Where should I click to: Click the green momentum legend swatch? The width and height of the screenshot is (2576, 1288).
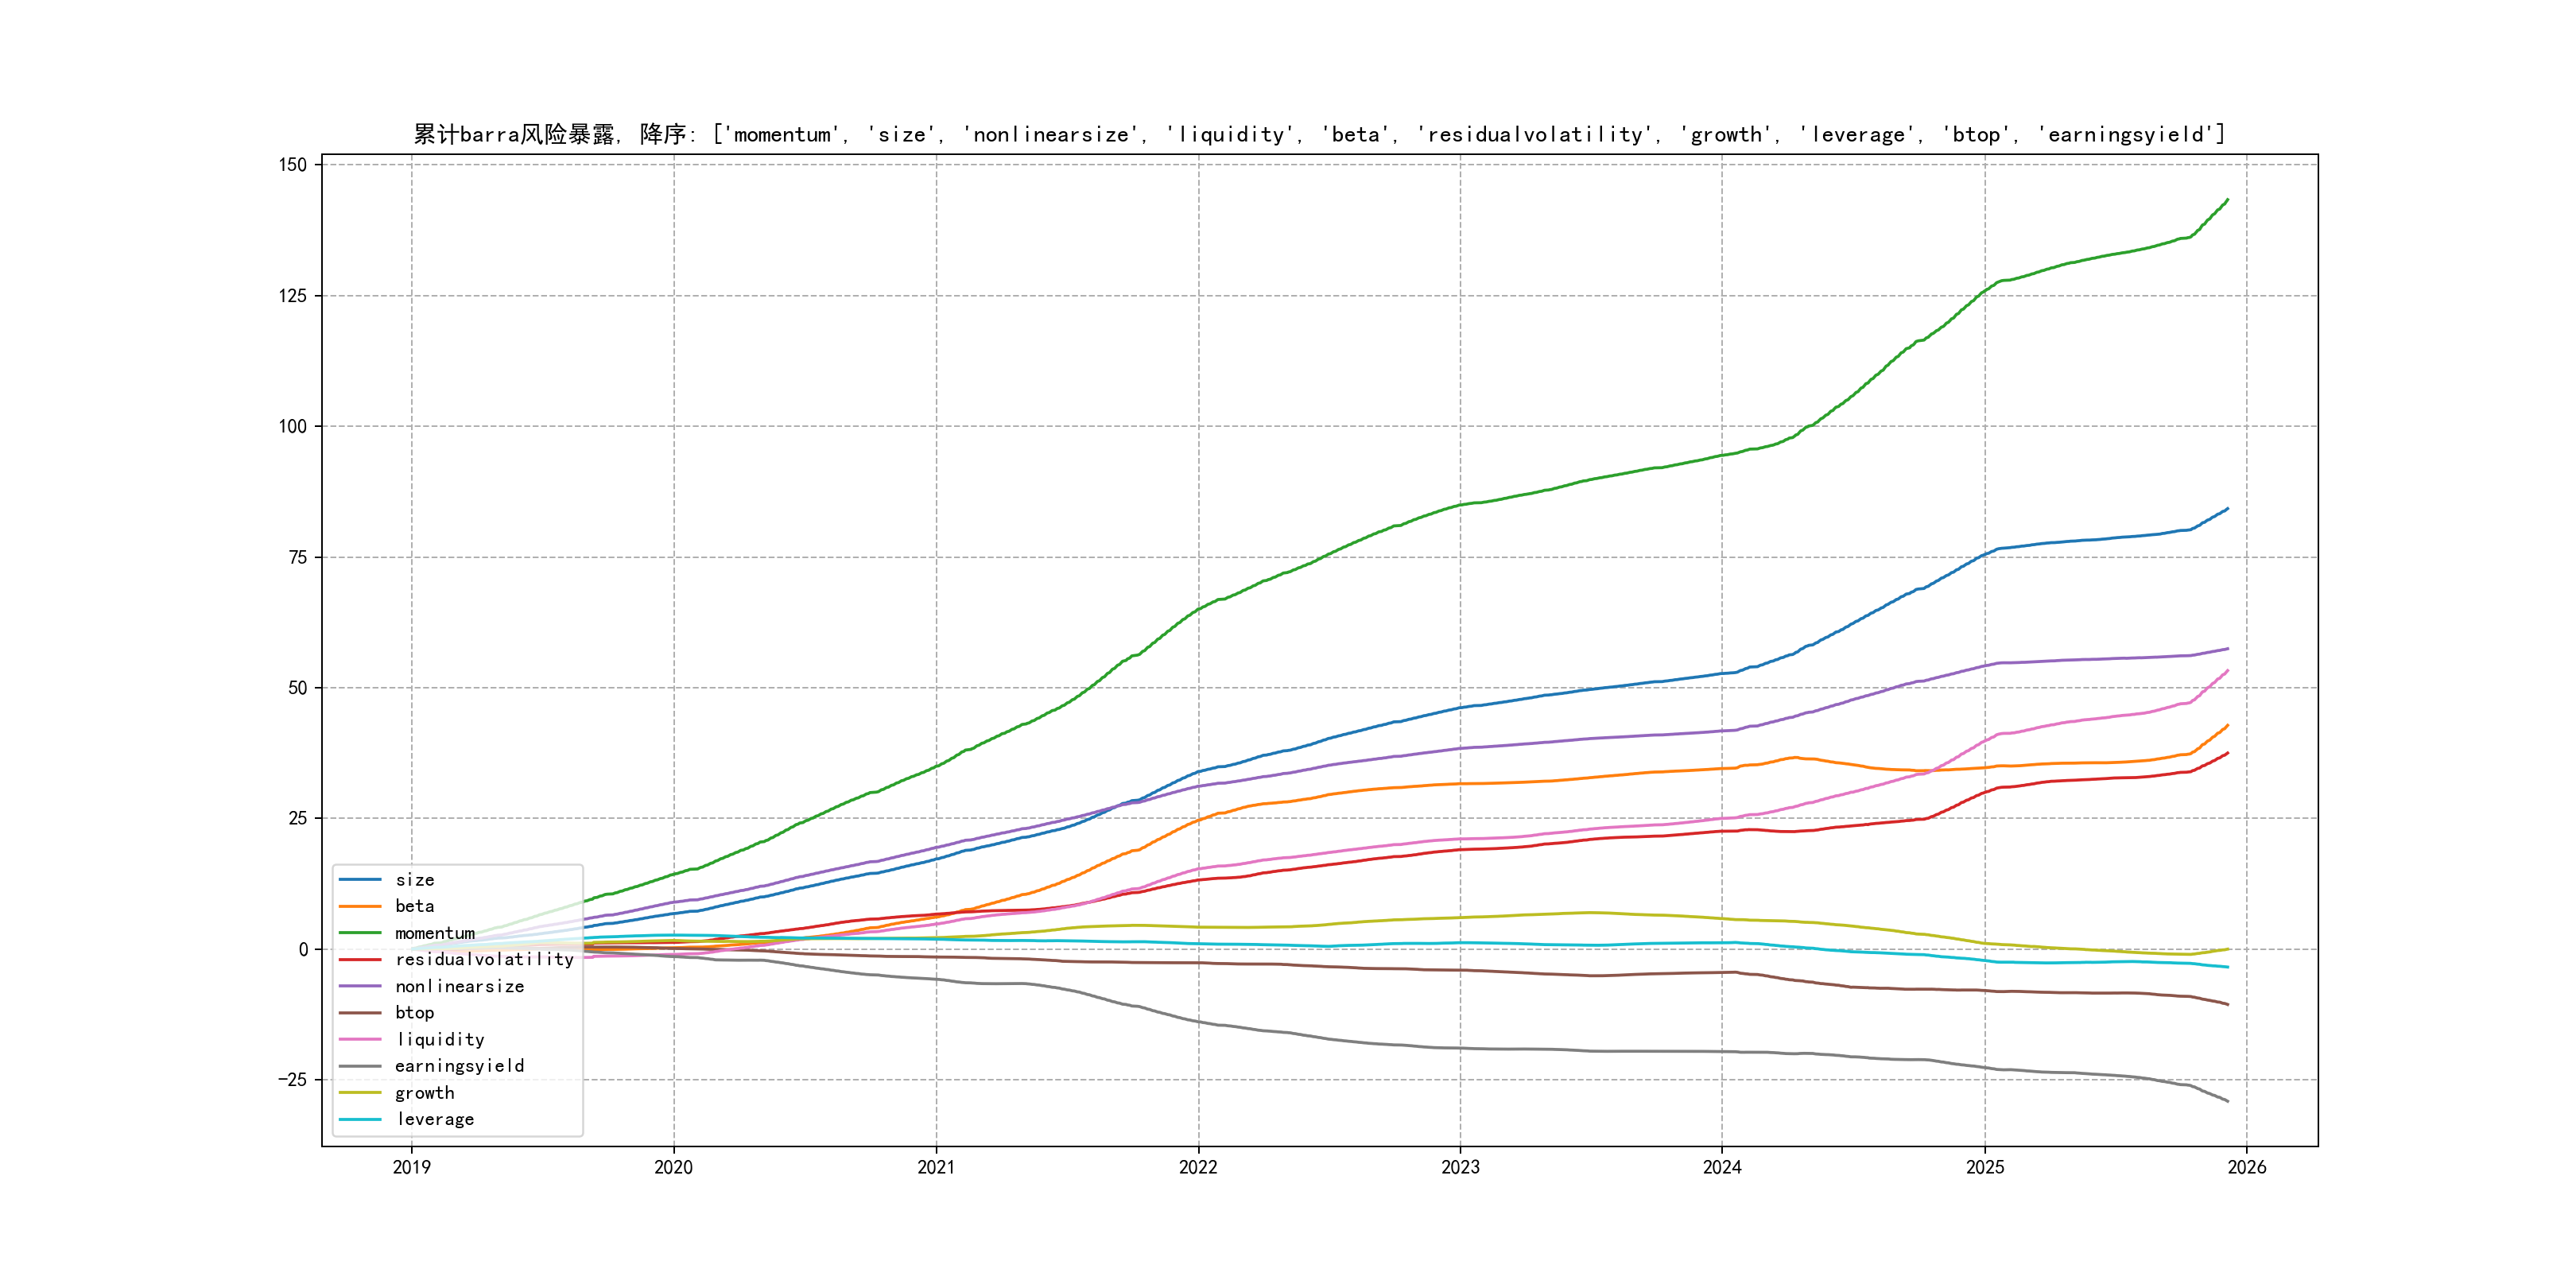[360, 933]
